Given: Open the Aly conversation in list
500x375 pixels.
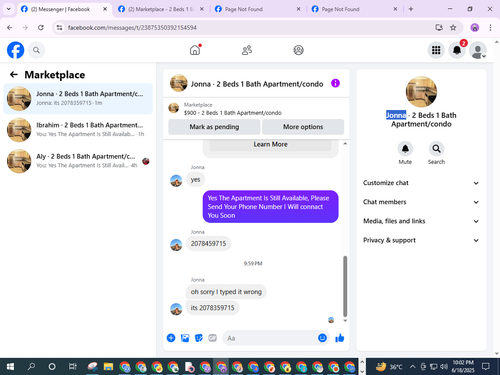Looking at the screenshot, I should (x=78, y=161).
